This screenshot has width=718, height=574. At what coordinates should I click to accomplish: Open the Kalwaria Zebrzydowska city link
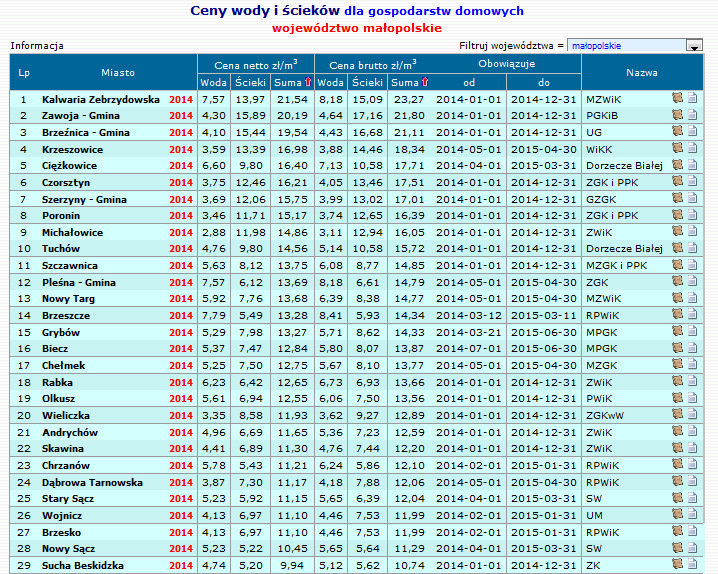tap(100, 100)
